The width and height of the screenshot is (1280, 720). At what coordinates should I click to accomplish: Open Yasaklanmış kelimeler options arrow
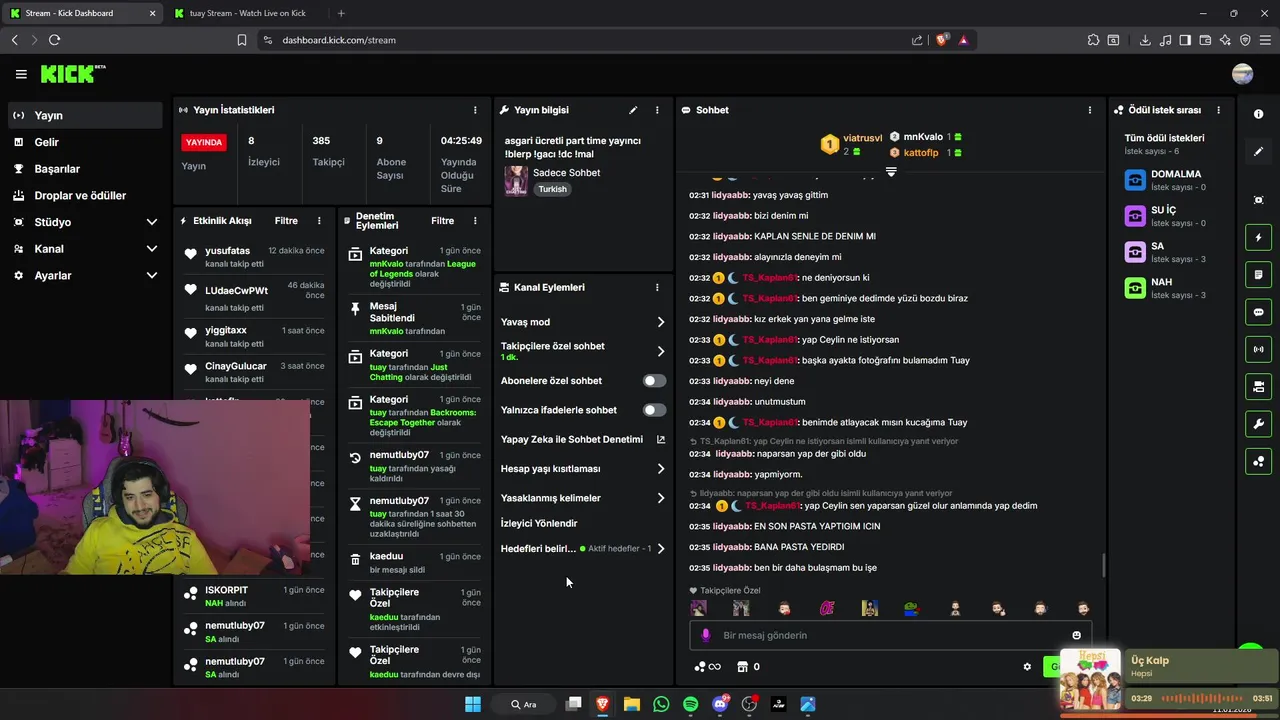coord(660,498)
